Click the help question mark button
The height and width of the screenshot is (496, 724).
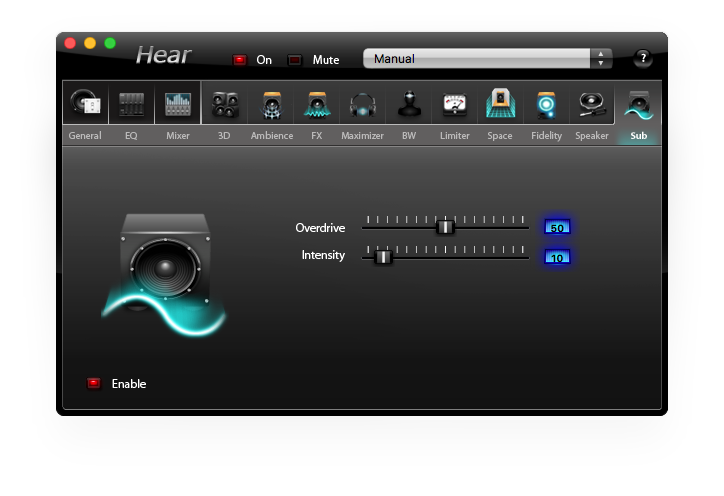(x=643, y=58)
